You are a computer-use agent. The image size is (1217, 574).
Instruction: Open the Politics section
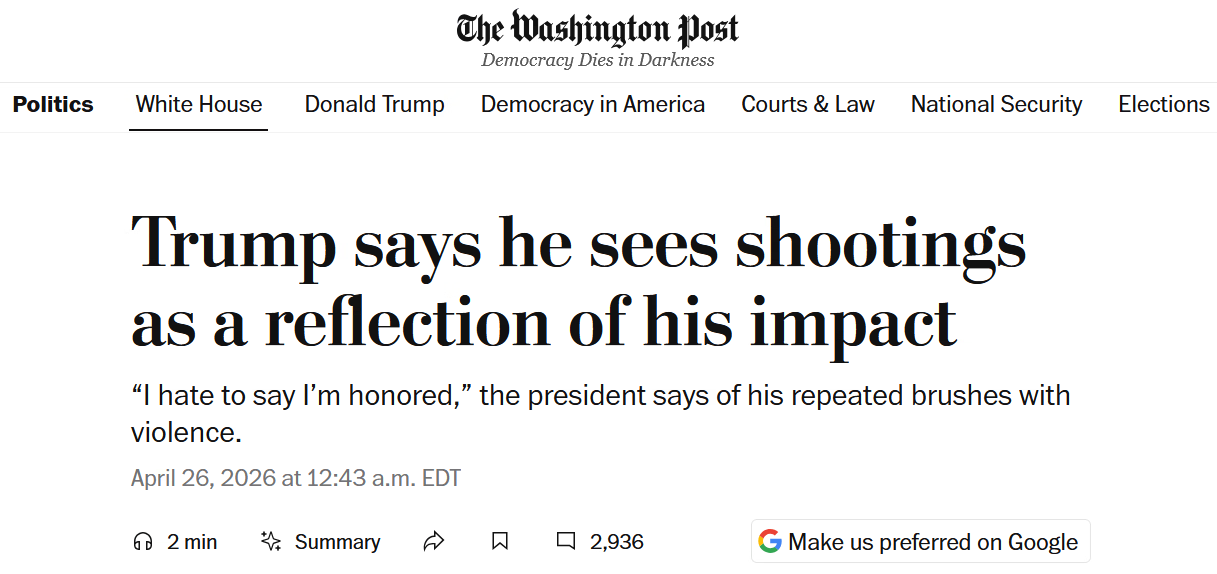53,104
